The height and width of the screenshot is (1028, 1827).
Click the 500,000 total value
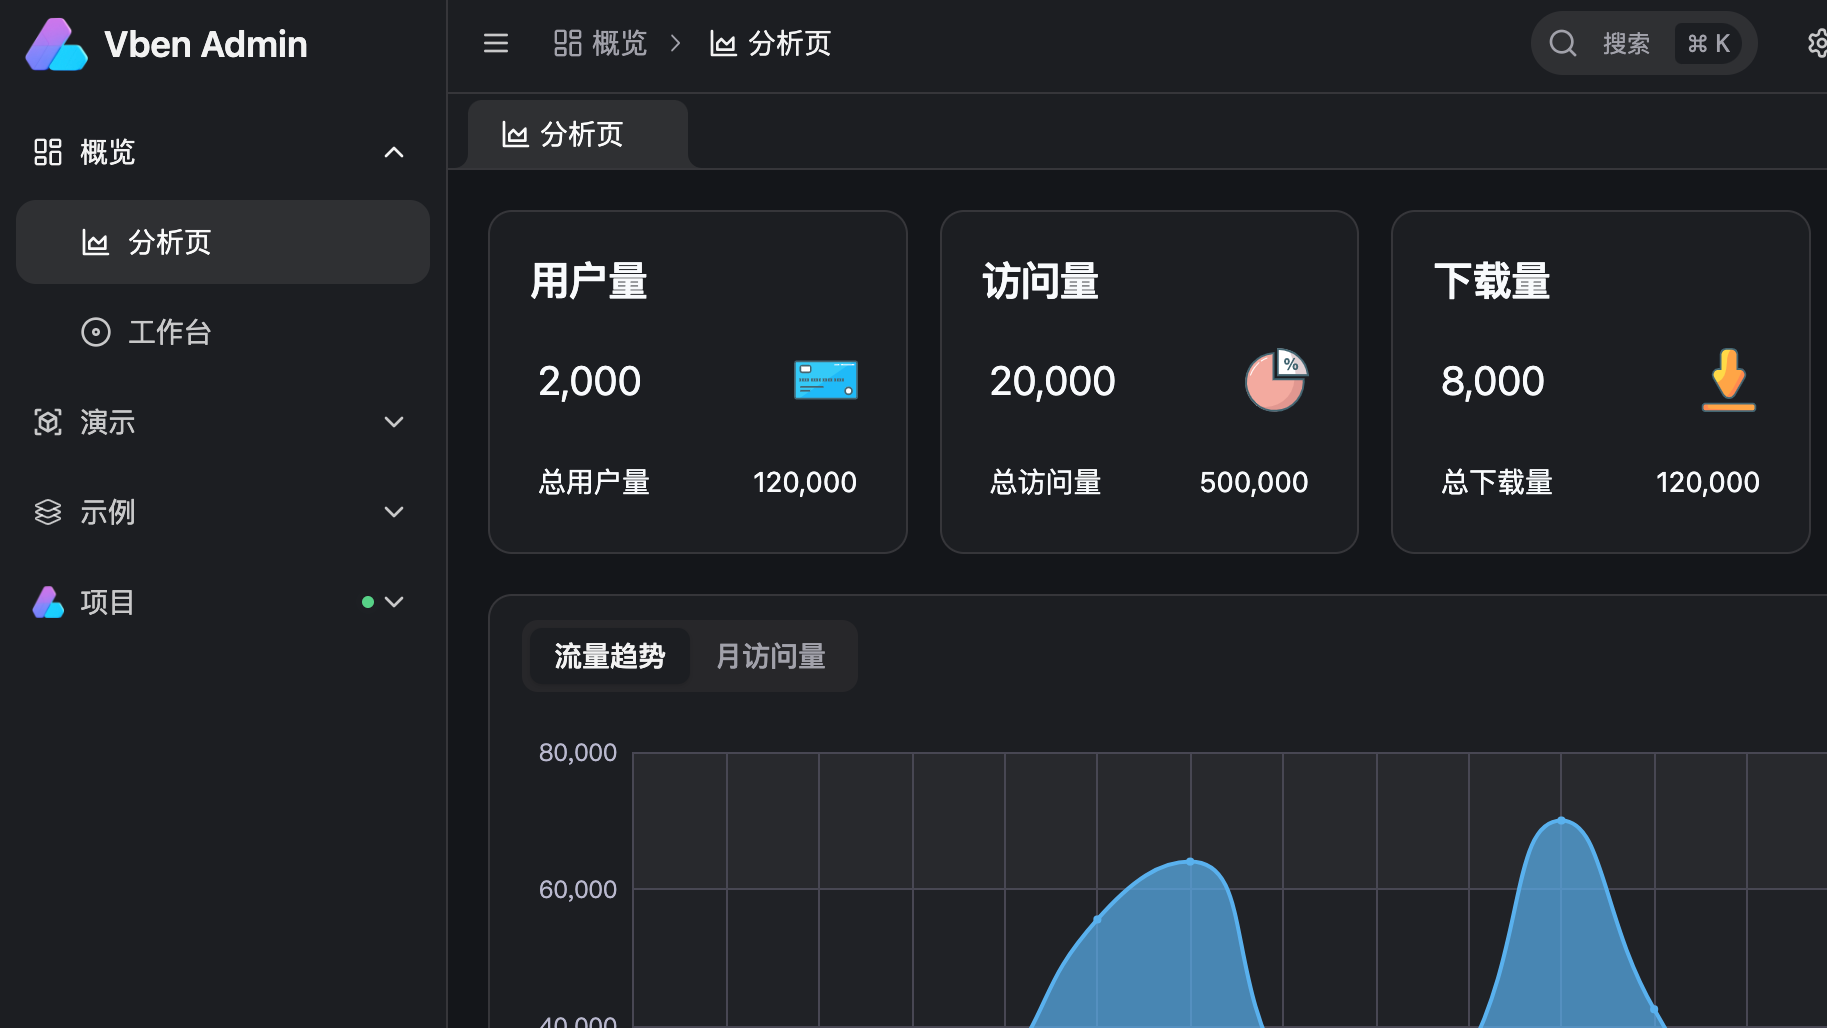[1254, 482]
